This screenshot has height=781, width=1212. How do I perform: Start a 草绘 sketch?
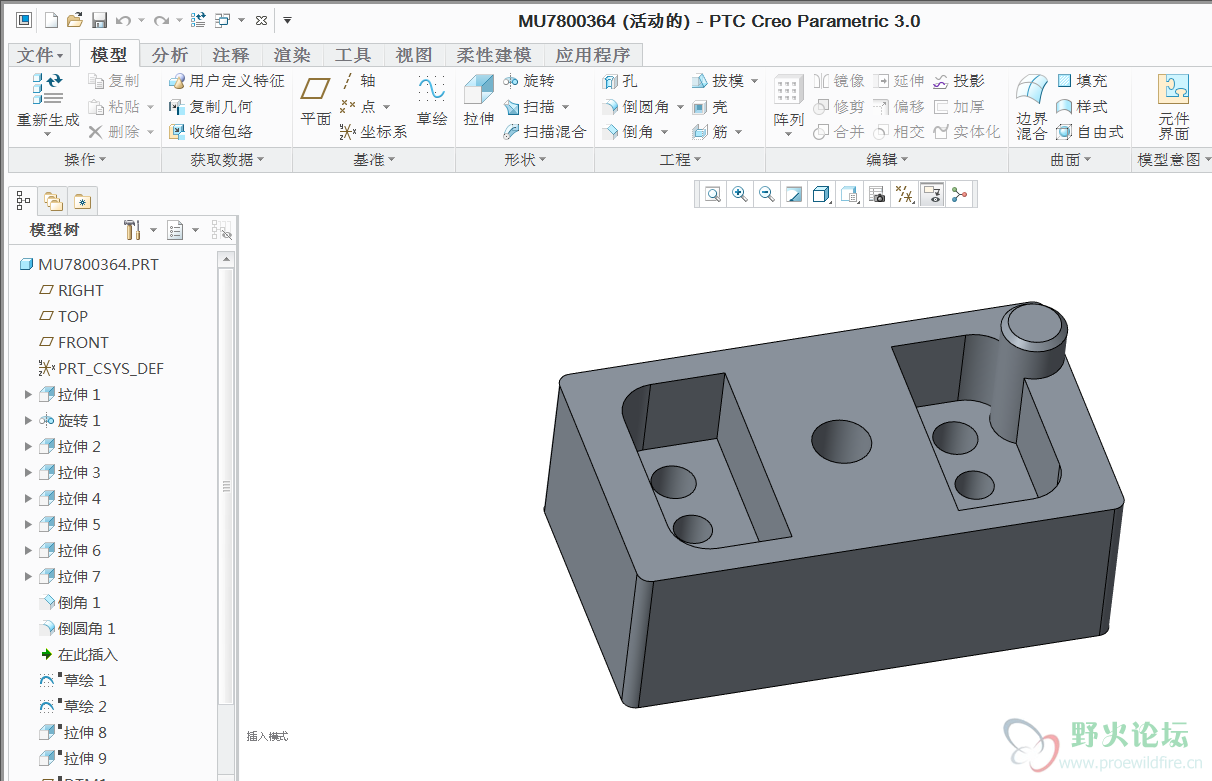click(432, 101)
